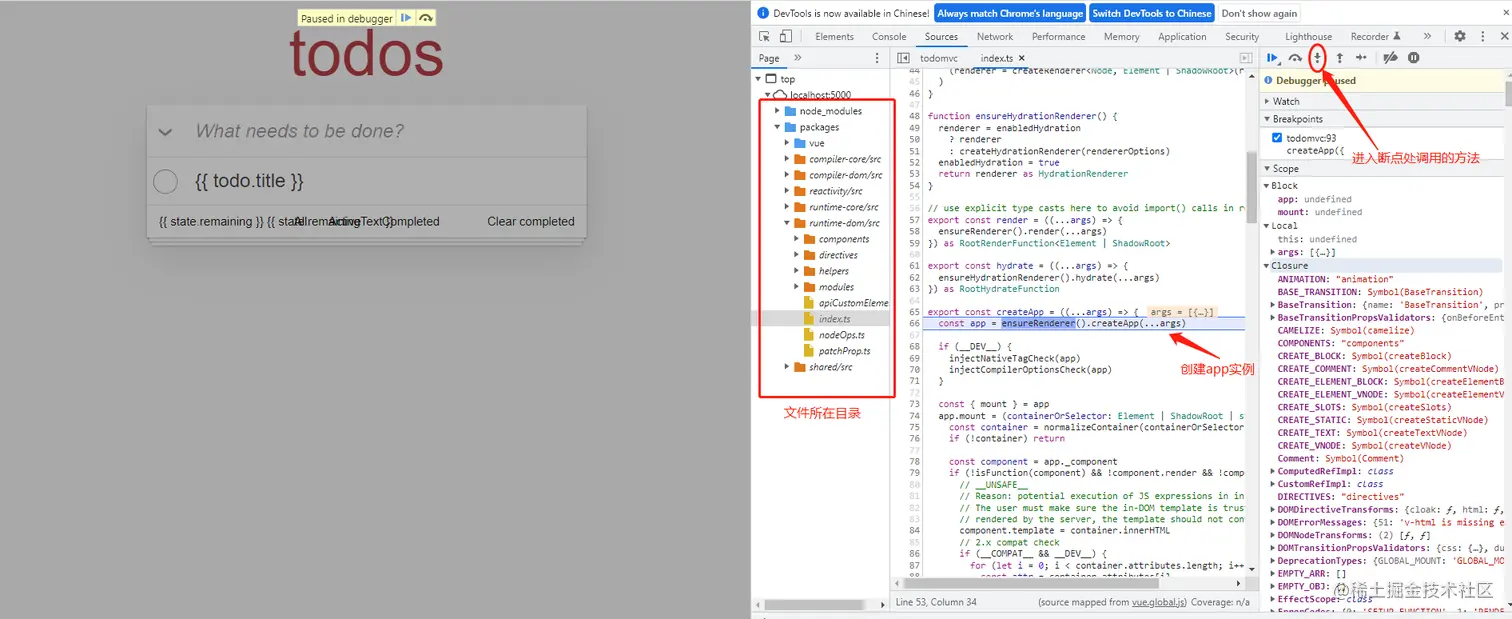This screenshot has width=1512, height=619.
Task: Open nodeOps.ts file in the tree
Action: point(841,335)
